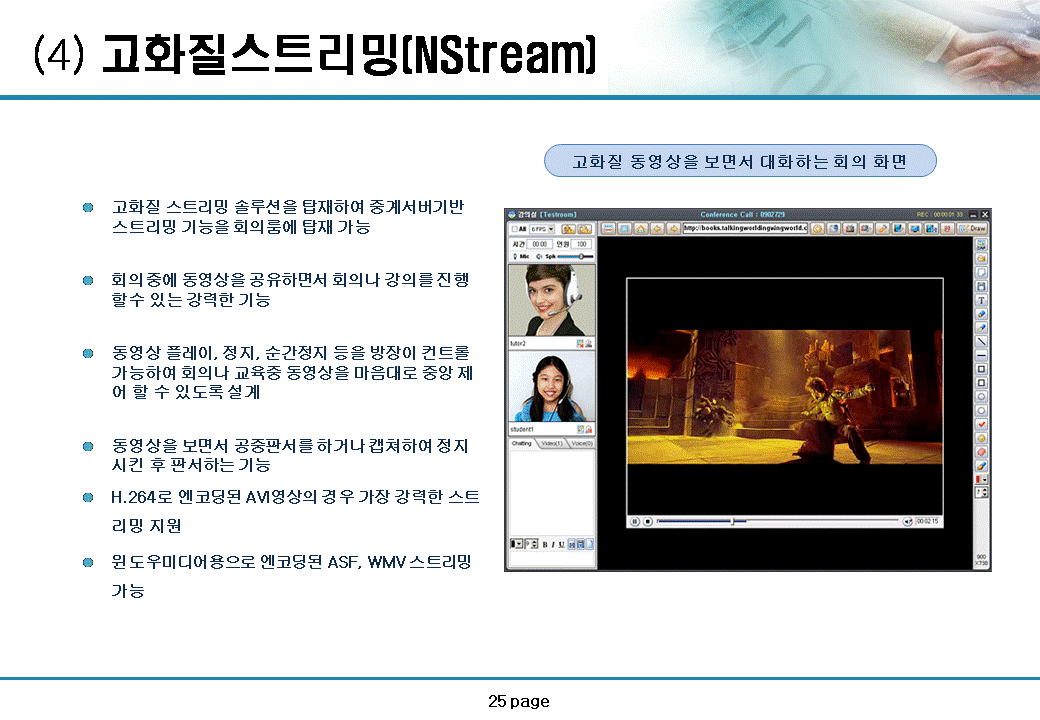This screenshot has height=720, width=1040.
Task: Click tutor2's whiteboard permission icon
Action: click(580, 343)
